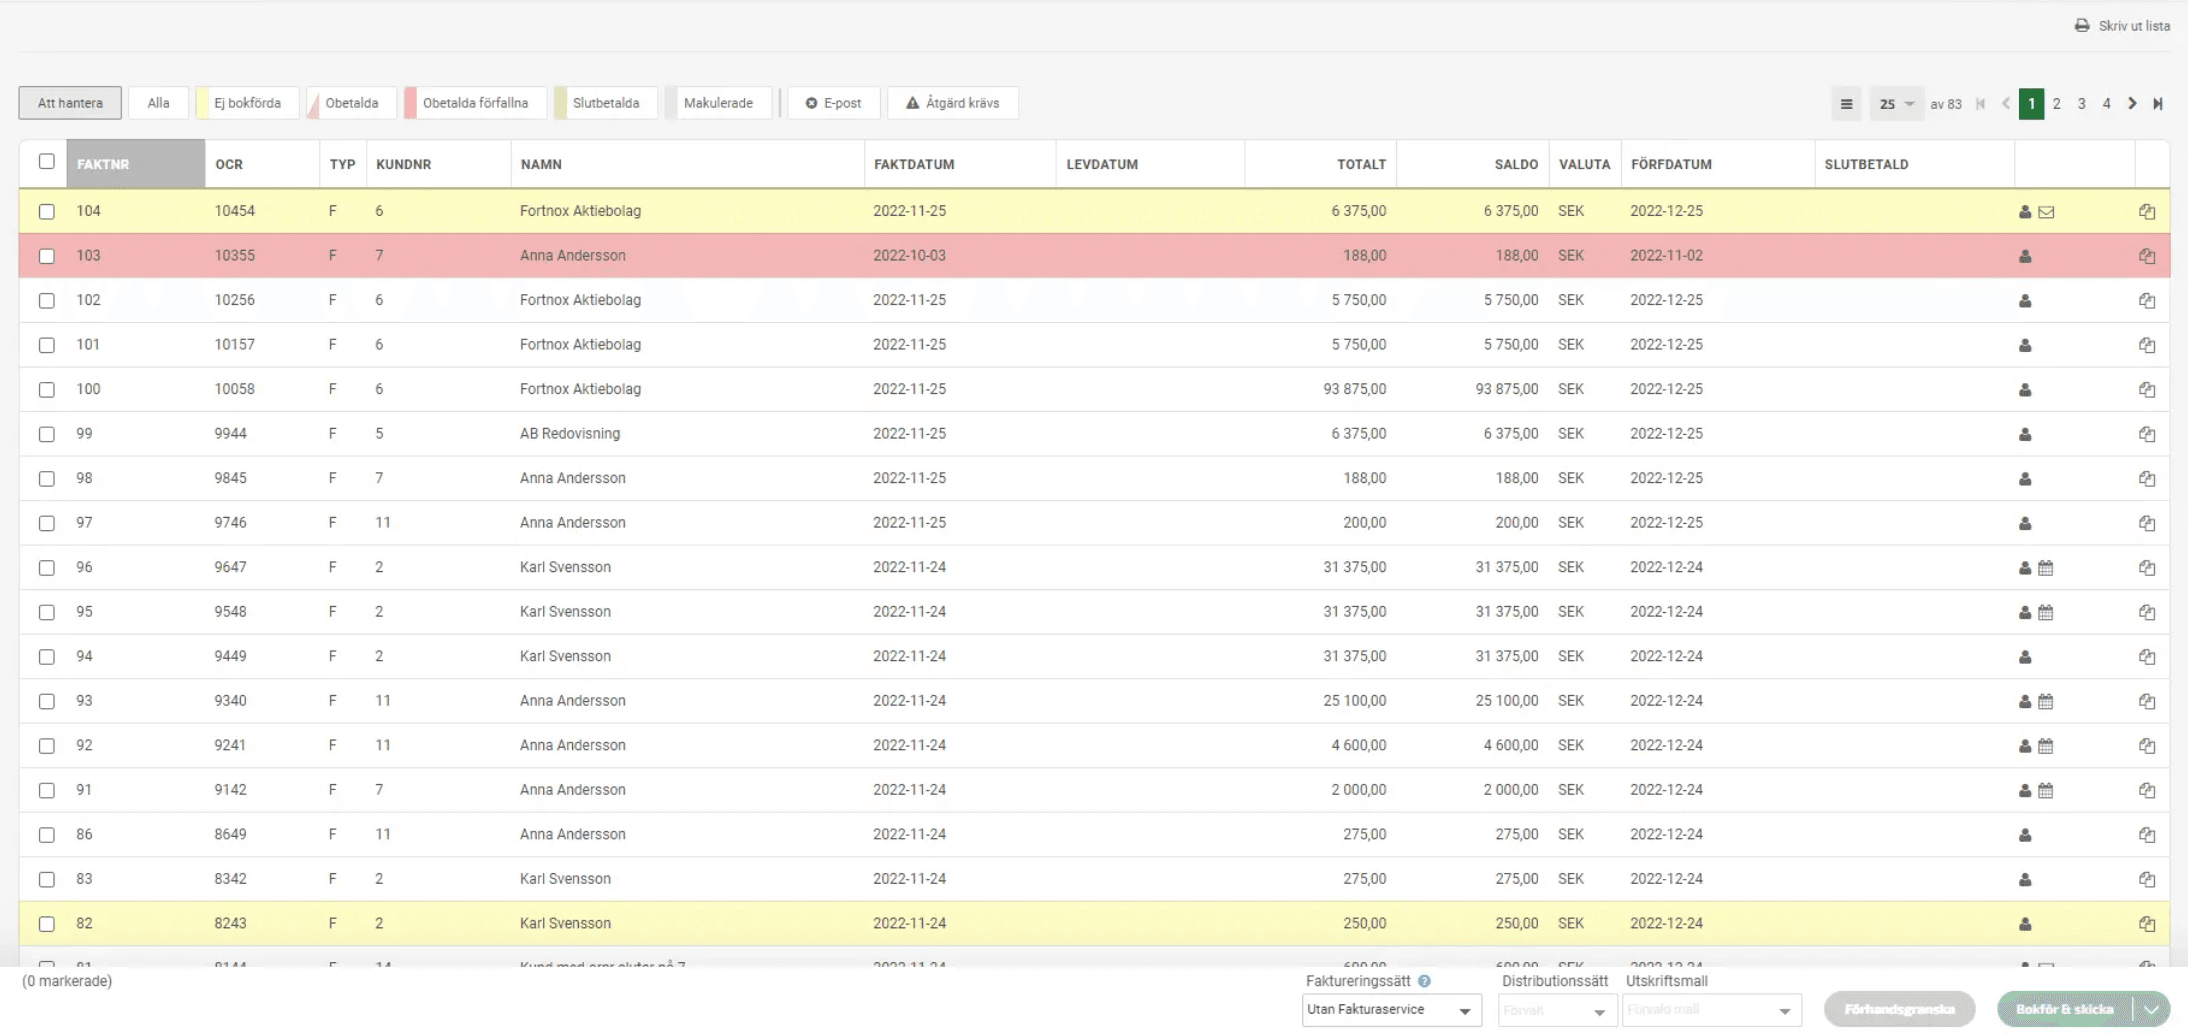Click the Åtgärd krävs filter button
This screenshot has height=1034, width=2188.
(x=953, y=103)
